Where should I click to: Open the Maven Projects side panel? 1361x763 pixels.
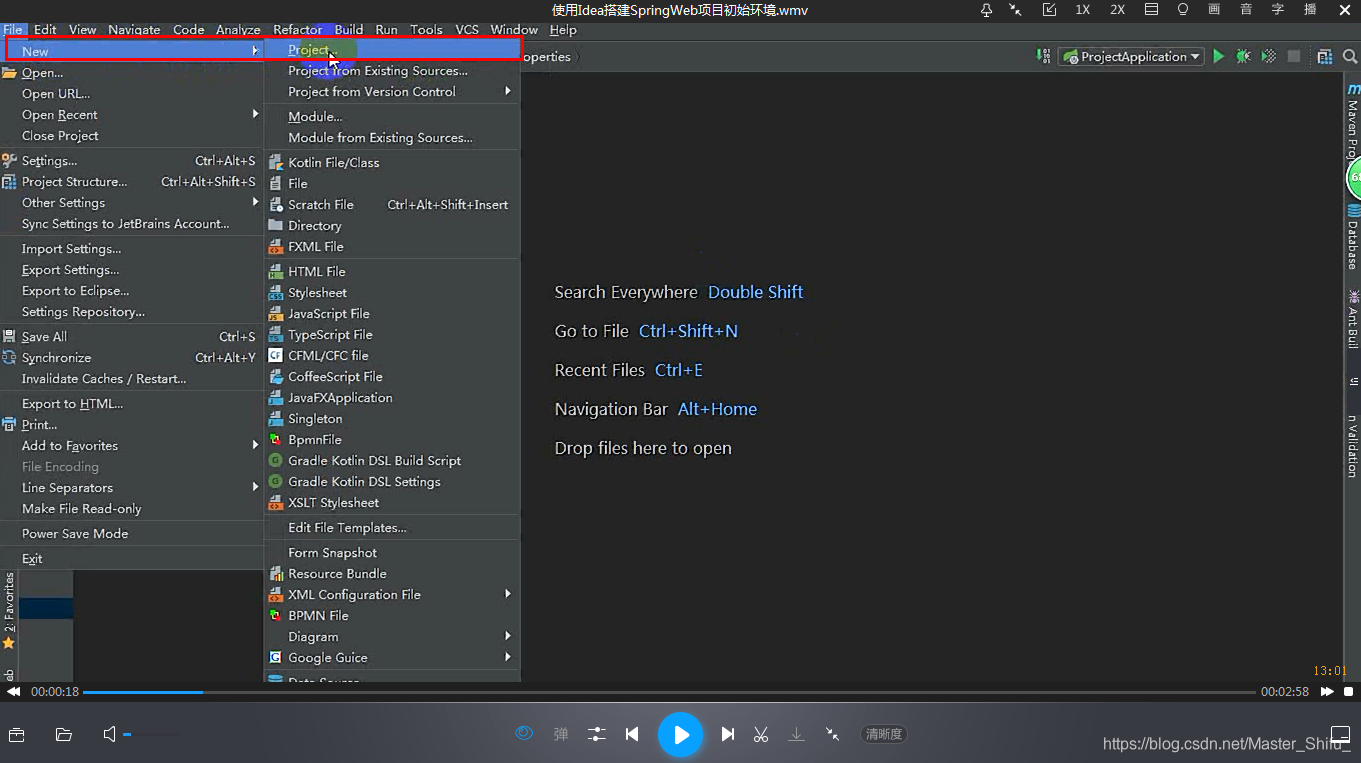[x=1352, y=122]
